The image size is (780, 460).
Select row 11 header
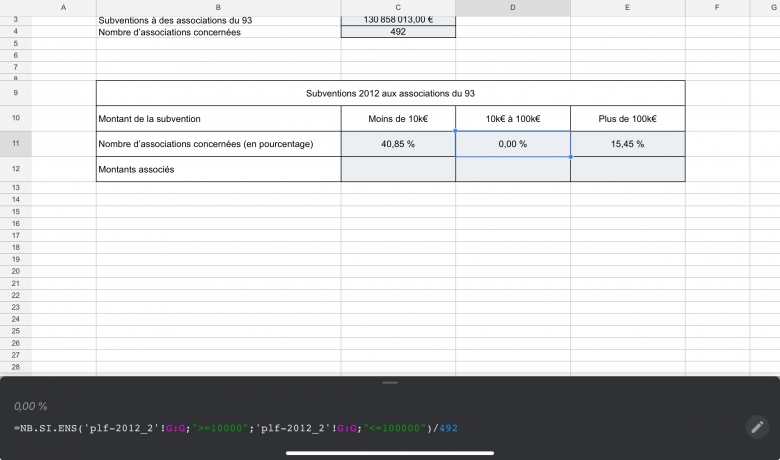16,144
